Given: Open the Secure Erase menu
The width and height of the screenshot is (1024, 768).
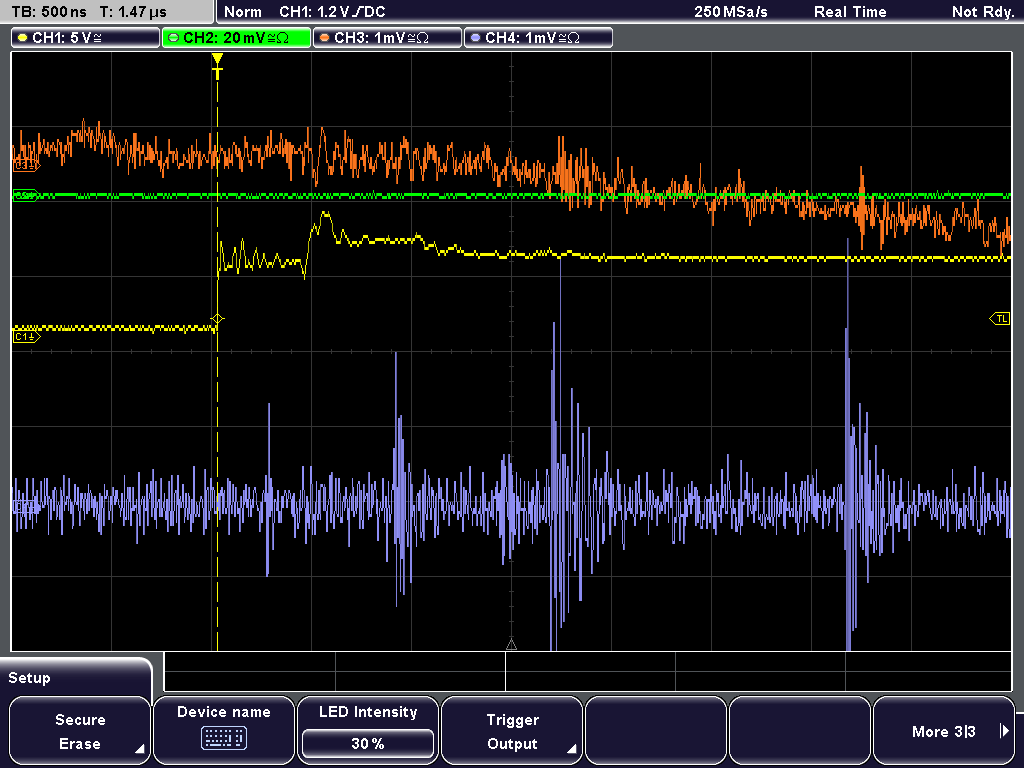Looking at the screenshot, I should pos(80,731).
